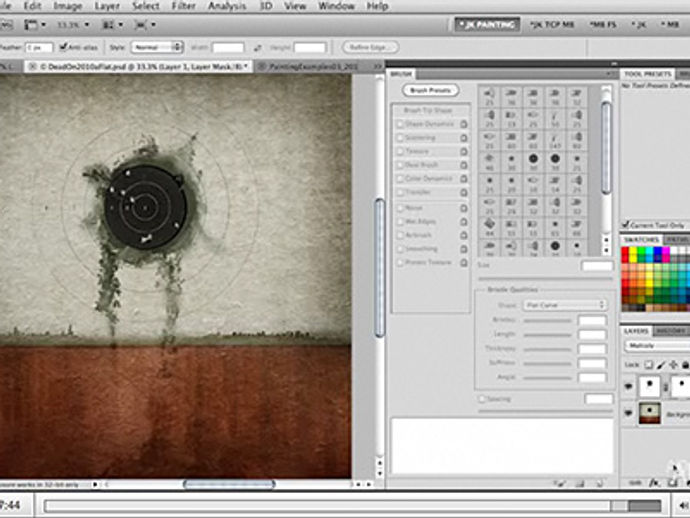
Task: Click the Brush Presets button
Action: 430,90
